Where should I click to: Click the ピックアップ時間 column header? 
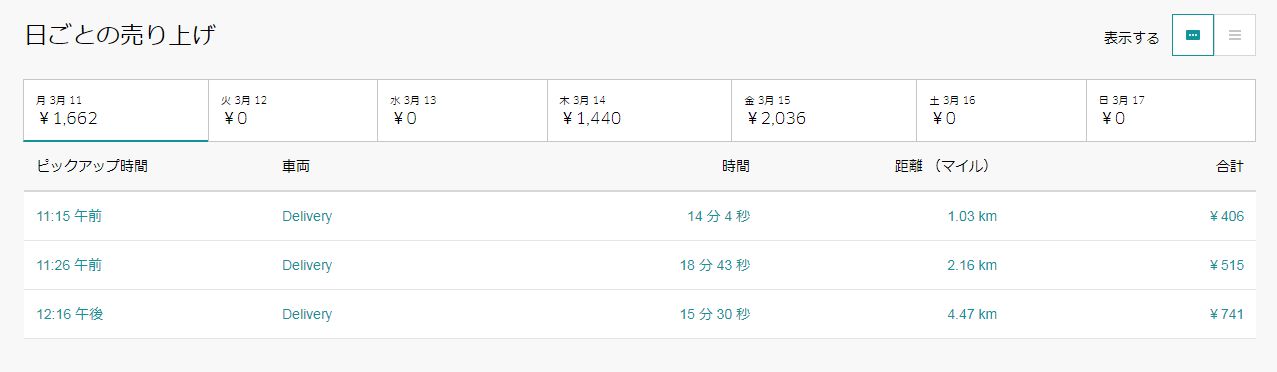click(x=92, y=166)
